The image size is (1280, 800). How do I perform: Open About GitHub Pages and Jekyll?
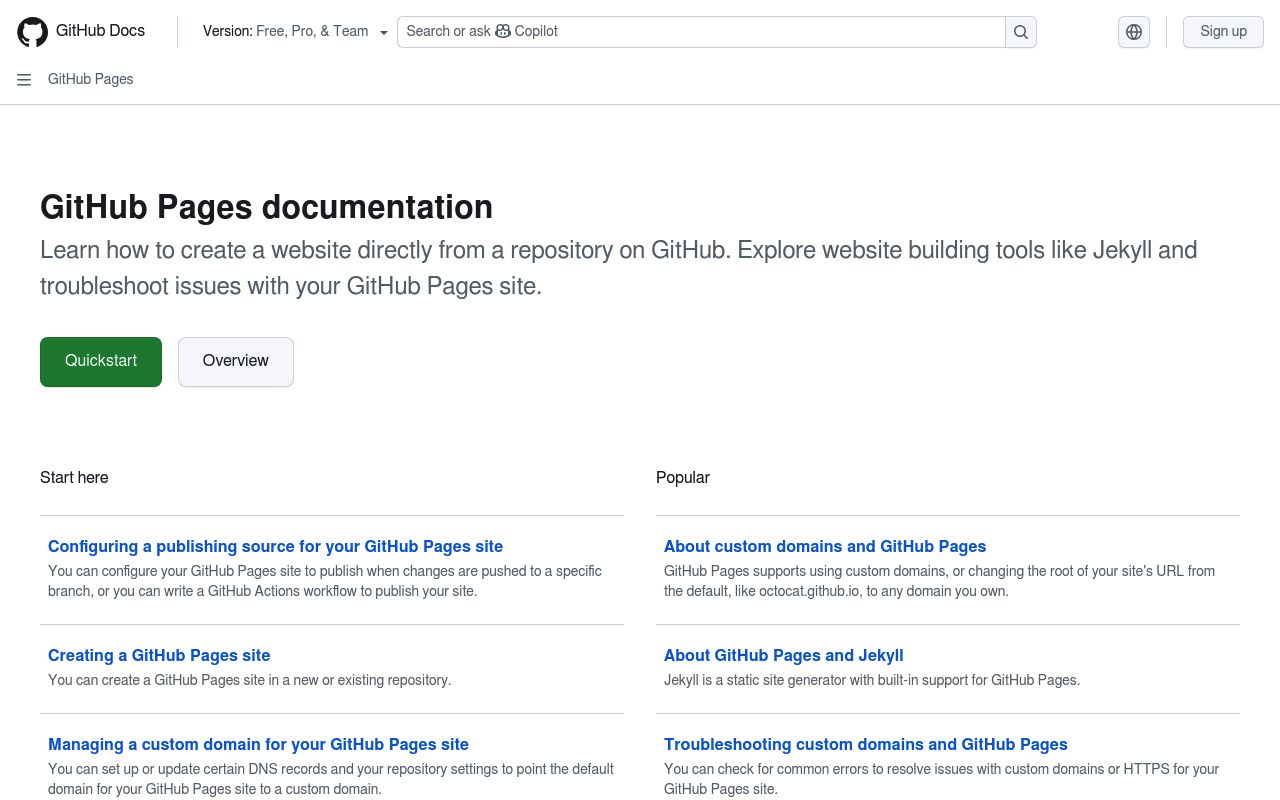pyautogui.click(x=783, y=655)
